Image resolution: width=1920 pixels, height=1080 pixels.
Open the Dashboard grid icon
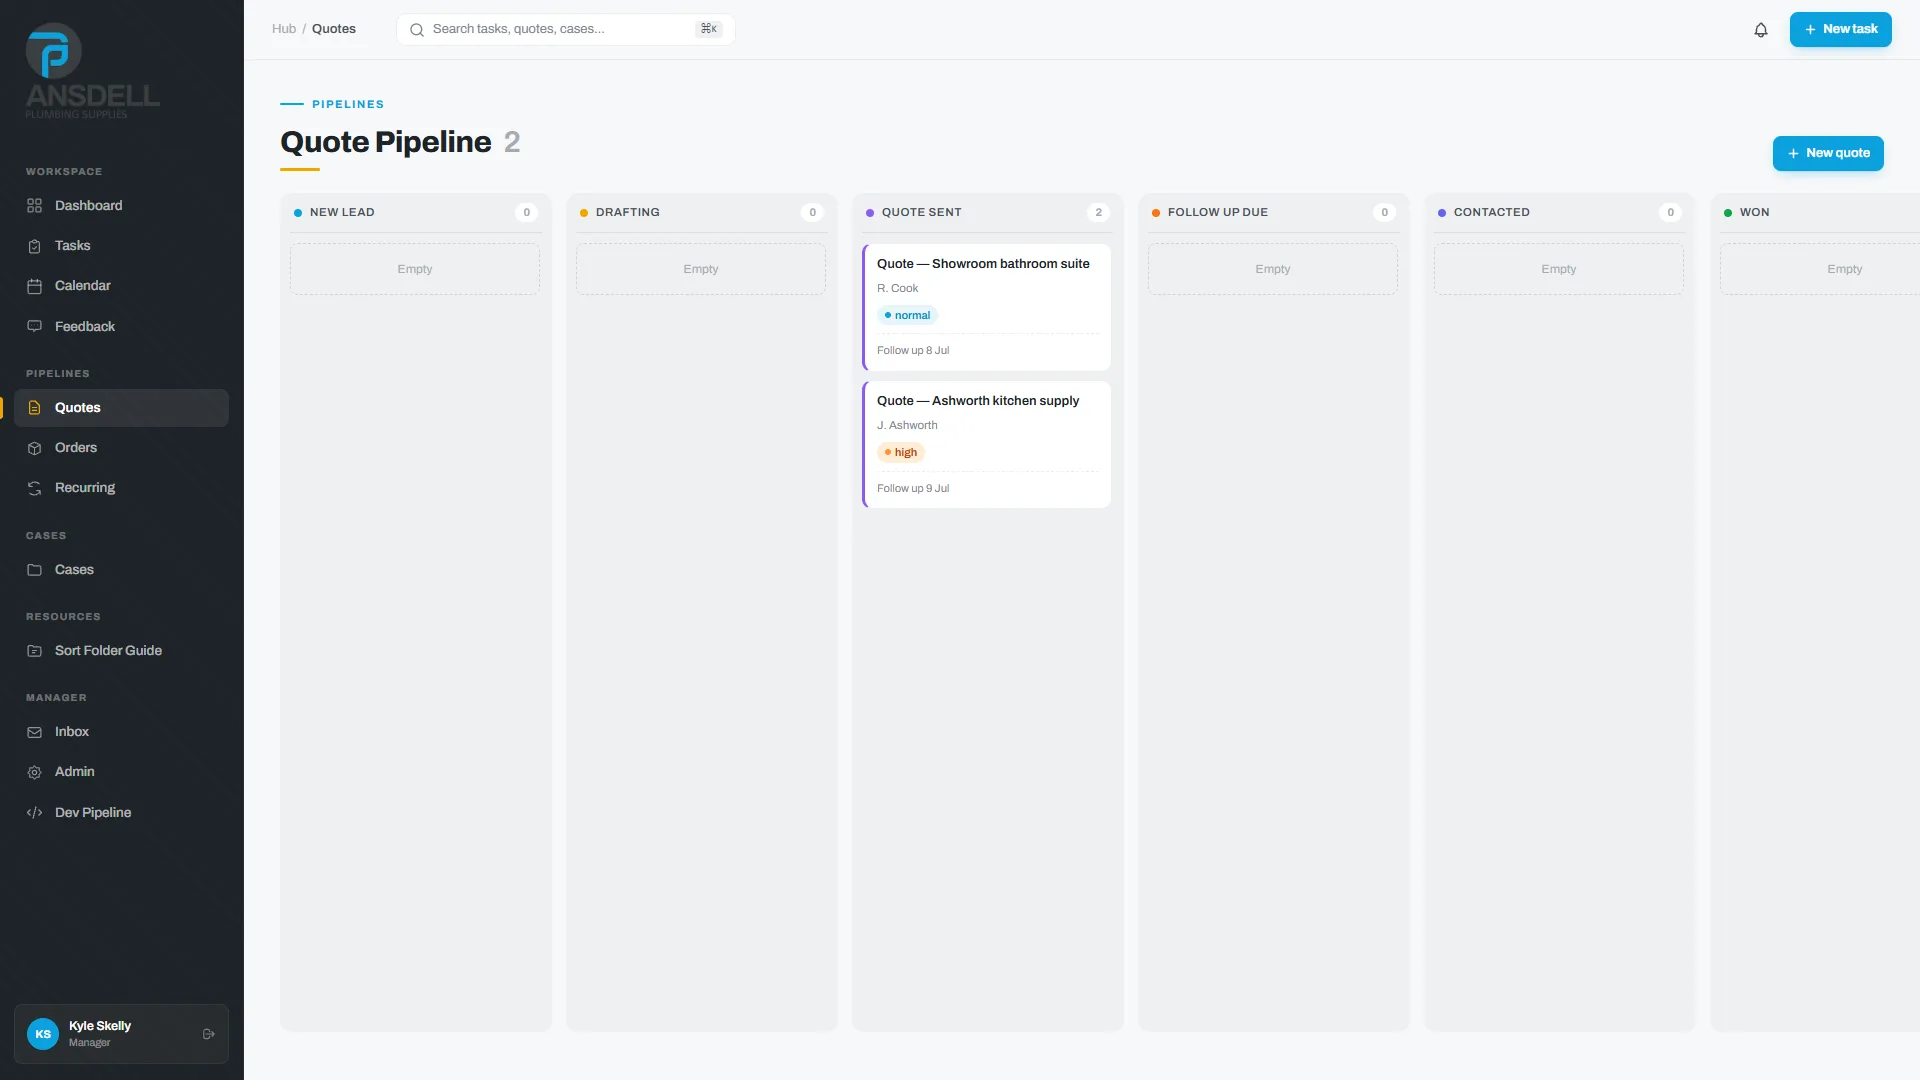coord(35,206)
